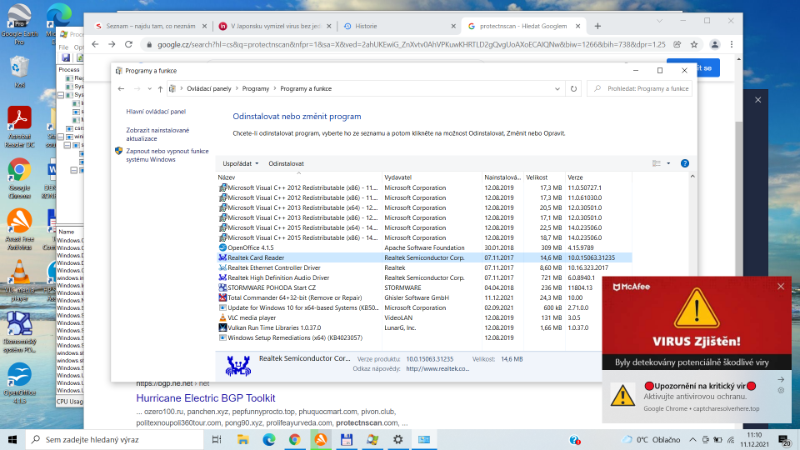This screenshot has height=450, width=800.
Task: Open Hurricane Electric BGP Toolkit result
Action: (206, 398)
